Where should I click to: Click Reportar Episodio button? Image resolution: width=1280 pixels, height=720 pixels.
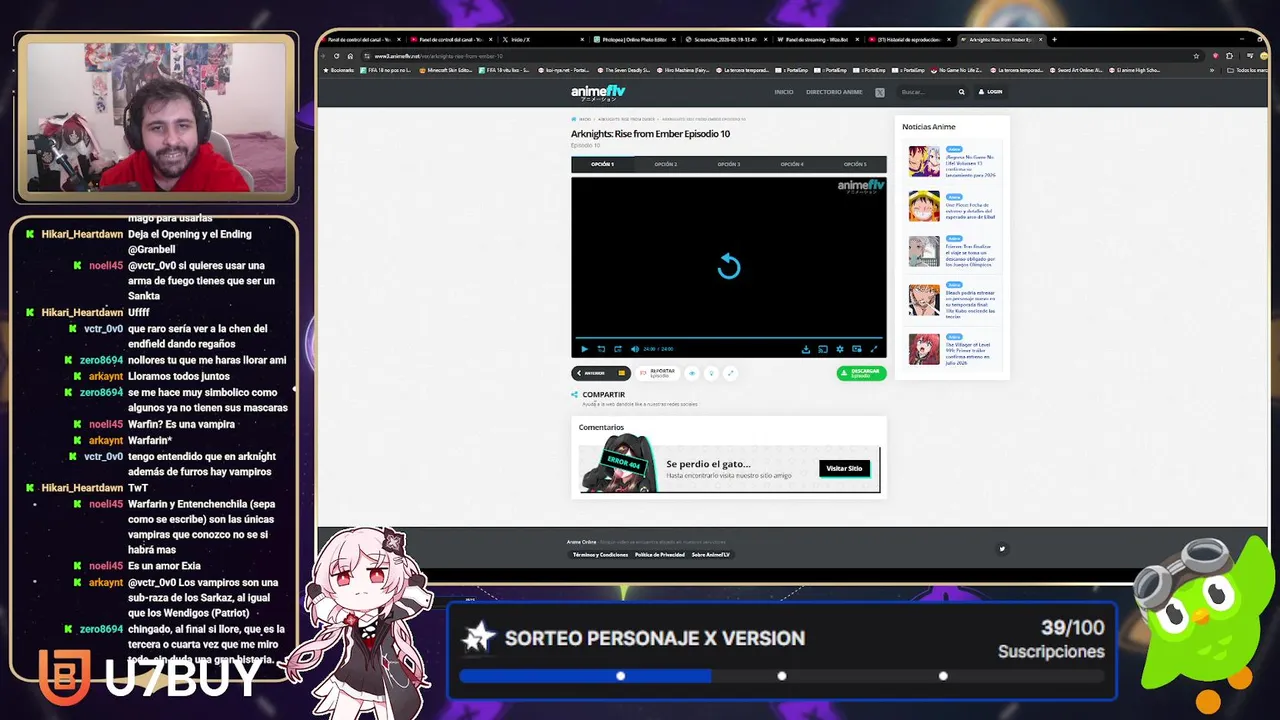click(657, 373)
